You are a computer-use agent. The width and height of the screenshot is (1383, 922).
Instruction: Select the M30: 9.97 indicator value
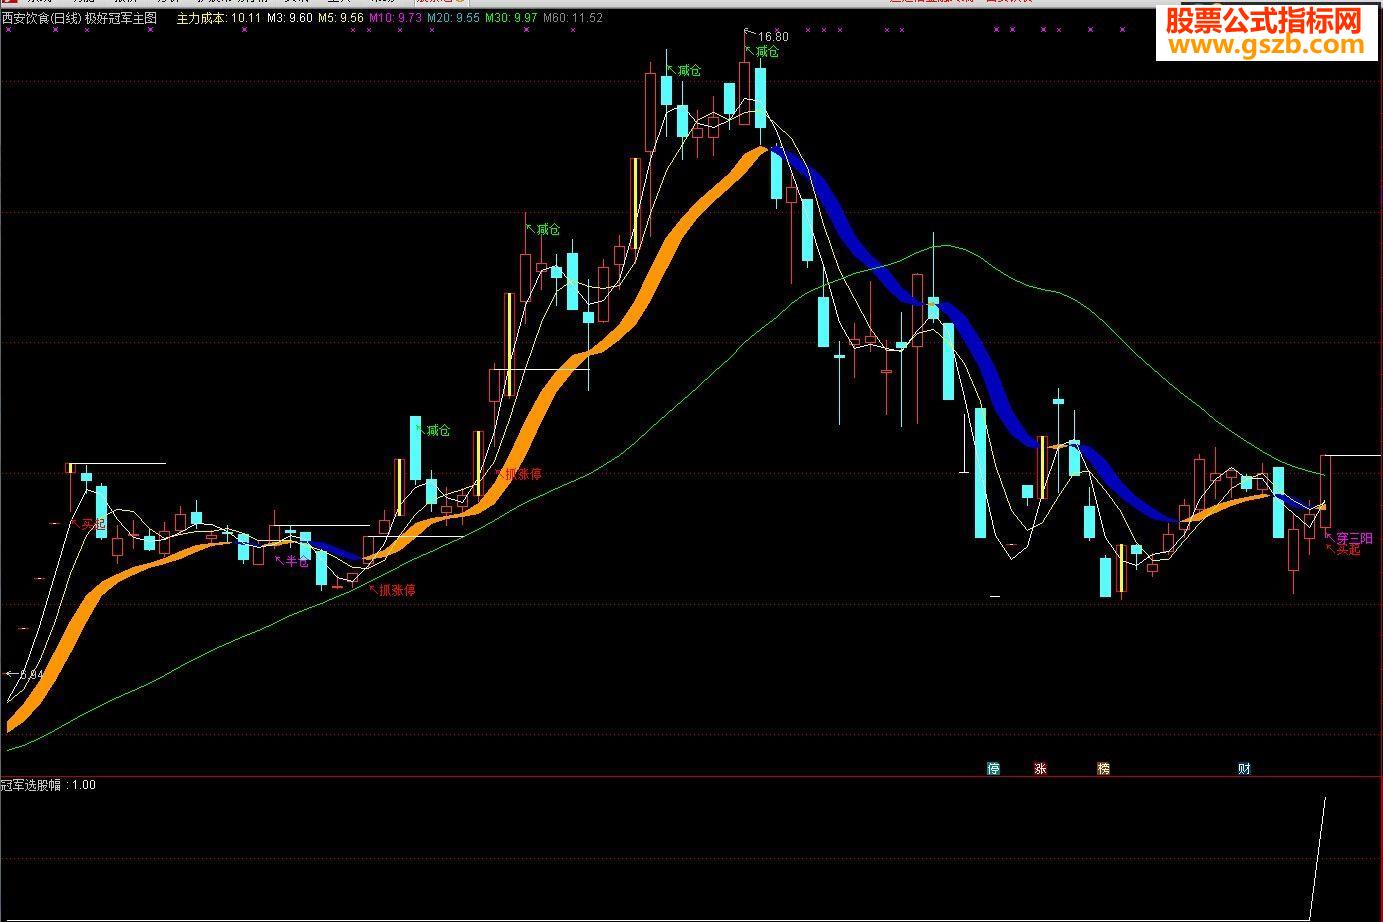coord(512,19)
